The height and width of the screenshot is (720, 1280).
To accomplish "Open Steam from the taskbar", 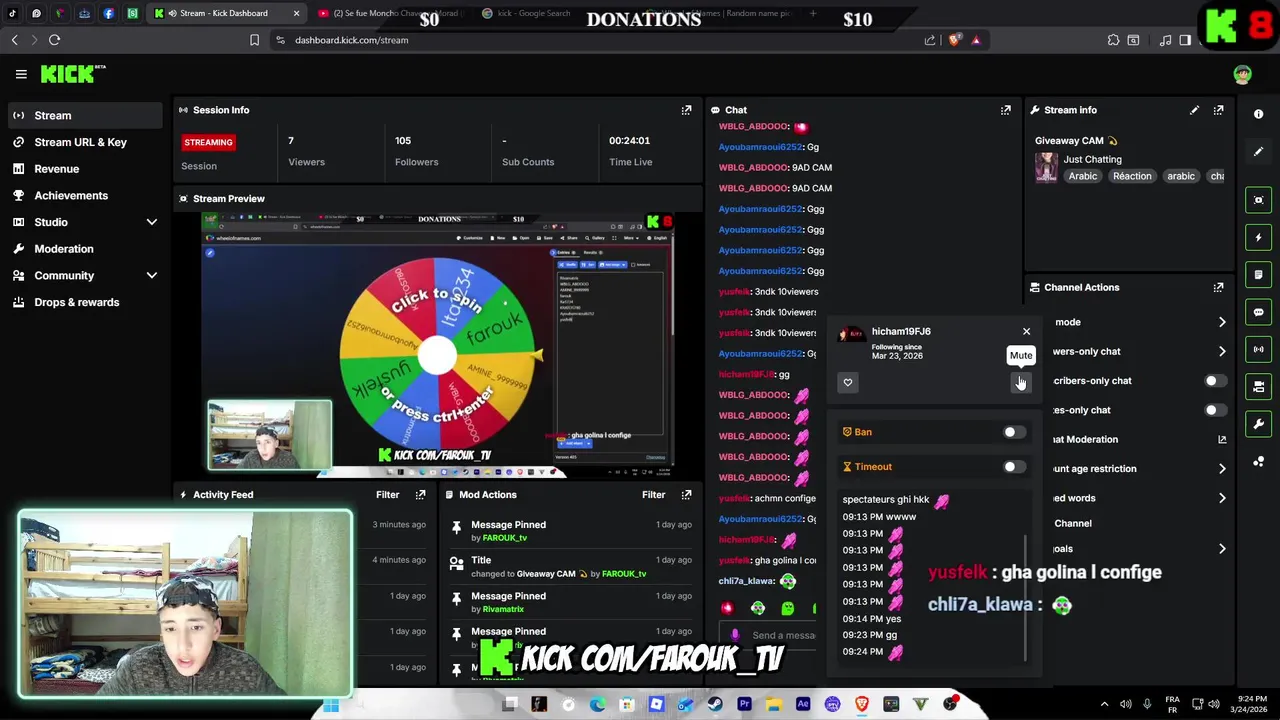I will click(715, 704).
